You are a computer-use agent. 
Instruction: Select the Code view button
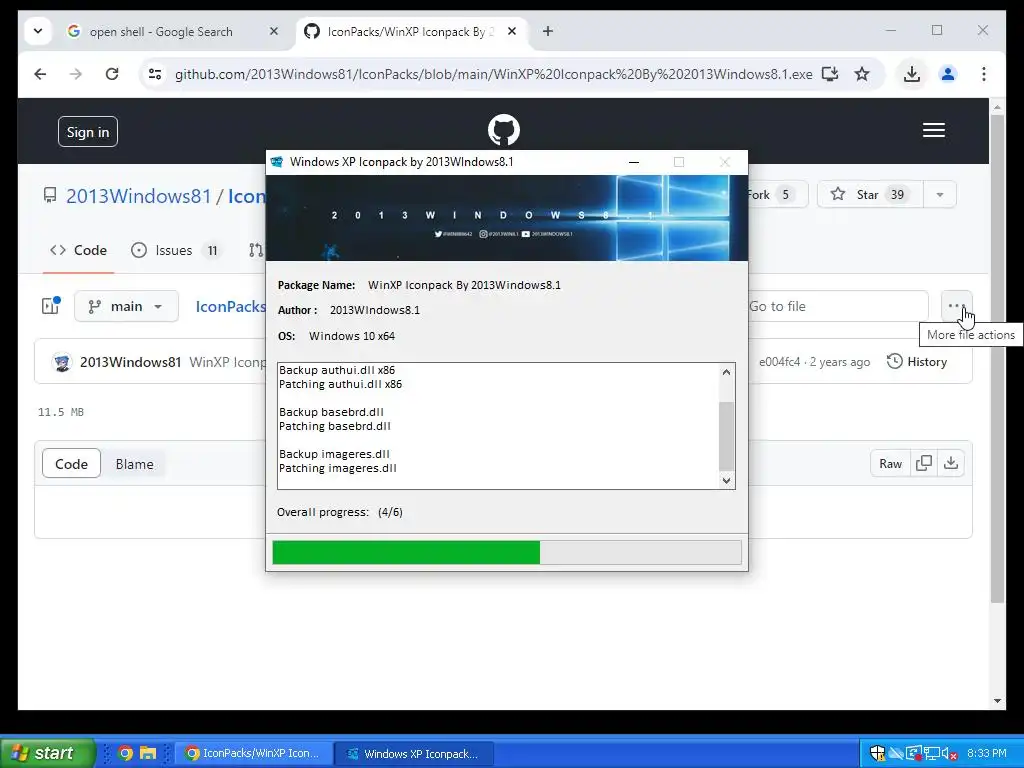pos(71,464)
